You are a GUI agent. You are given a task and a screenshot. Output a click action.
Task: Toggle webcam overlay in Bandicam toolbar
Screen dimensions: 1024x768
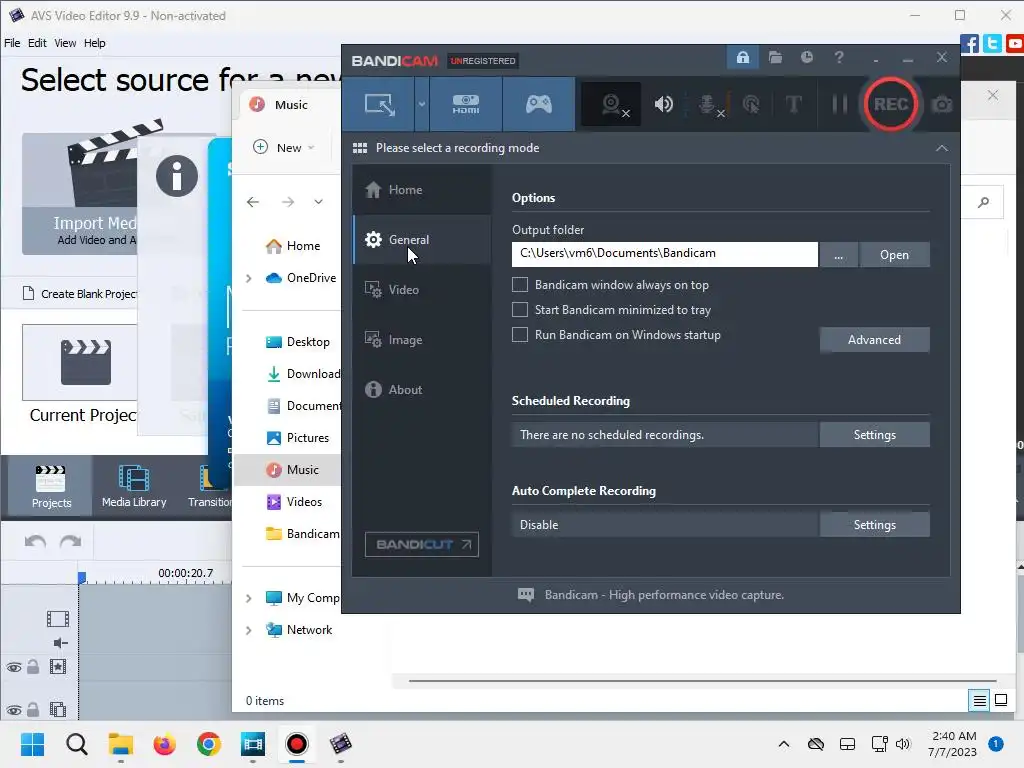(613, 104)
